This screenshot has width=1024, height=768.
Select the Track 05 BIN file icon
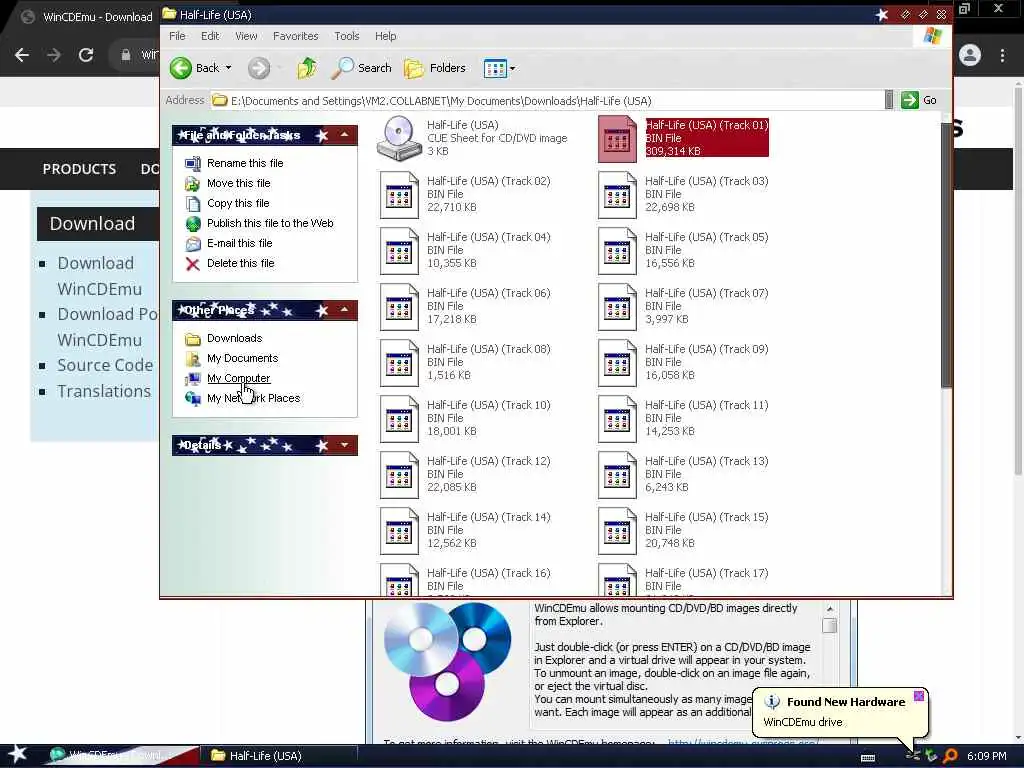[617, 251]
